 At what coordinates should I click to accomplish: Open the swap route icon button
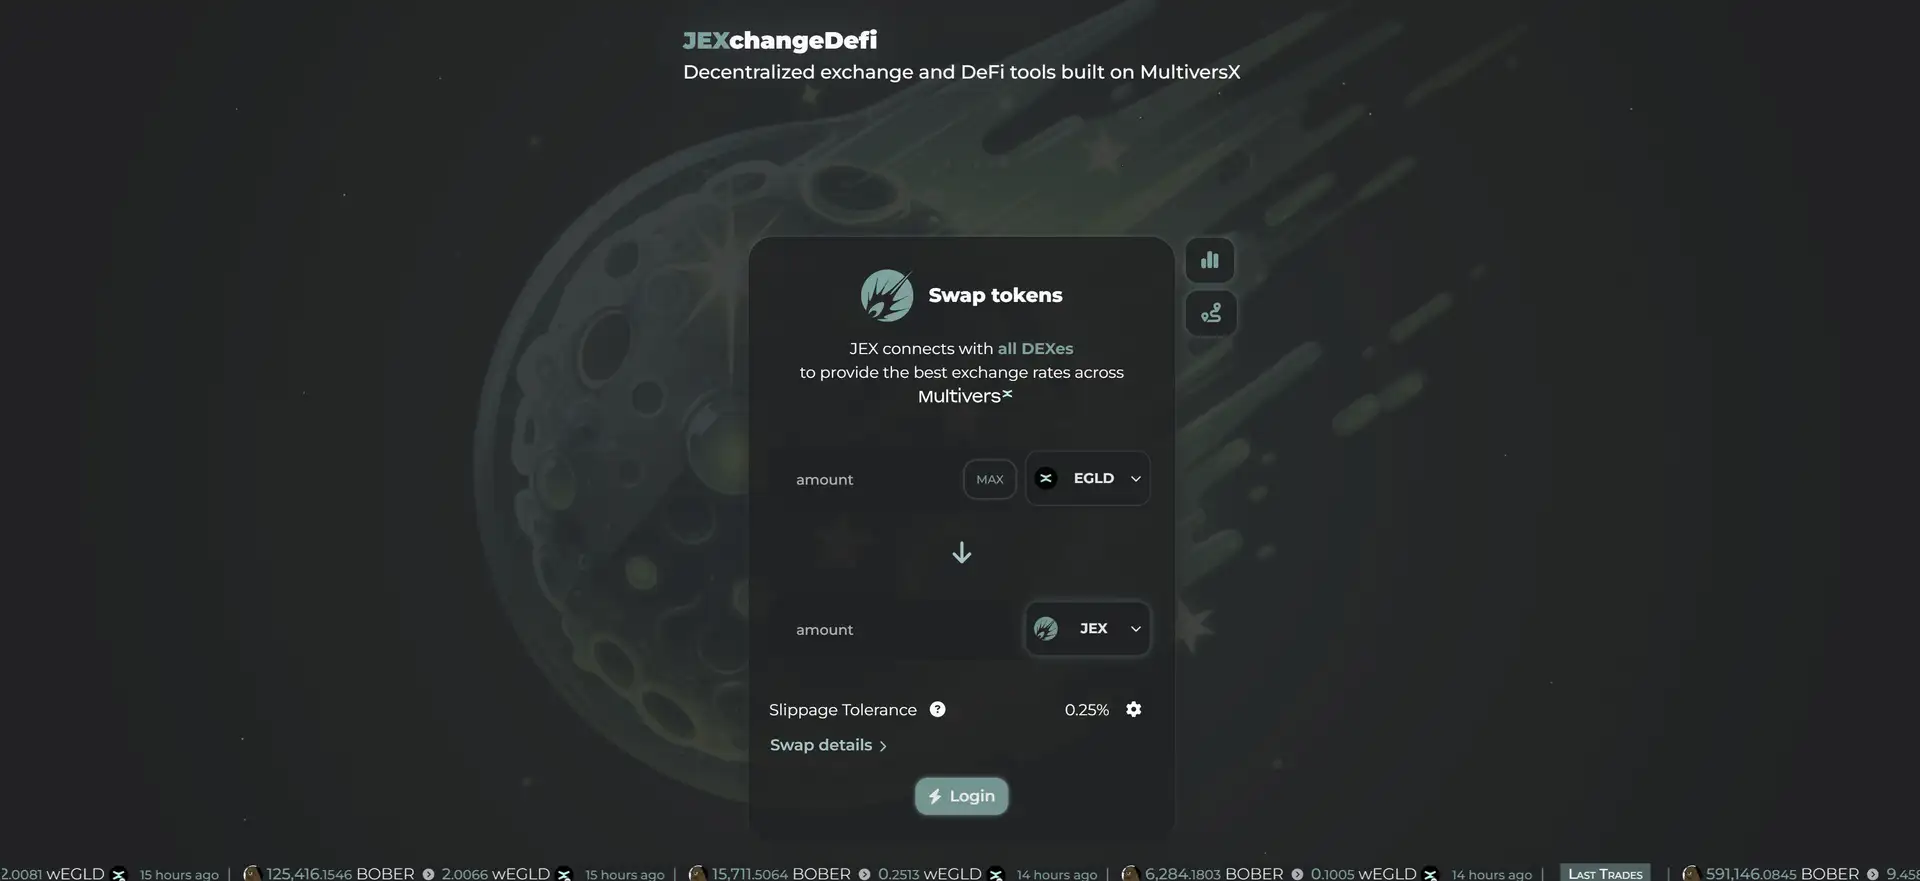point(1210,313)
